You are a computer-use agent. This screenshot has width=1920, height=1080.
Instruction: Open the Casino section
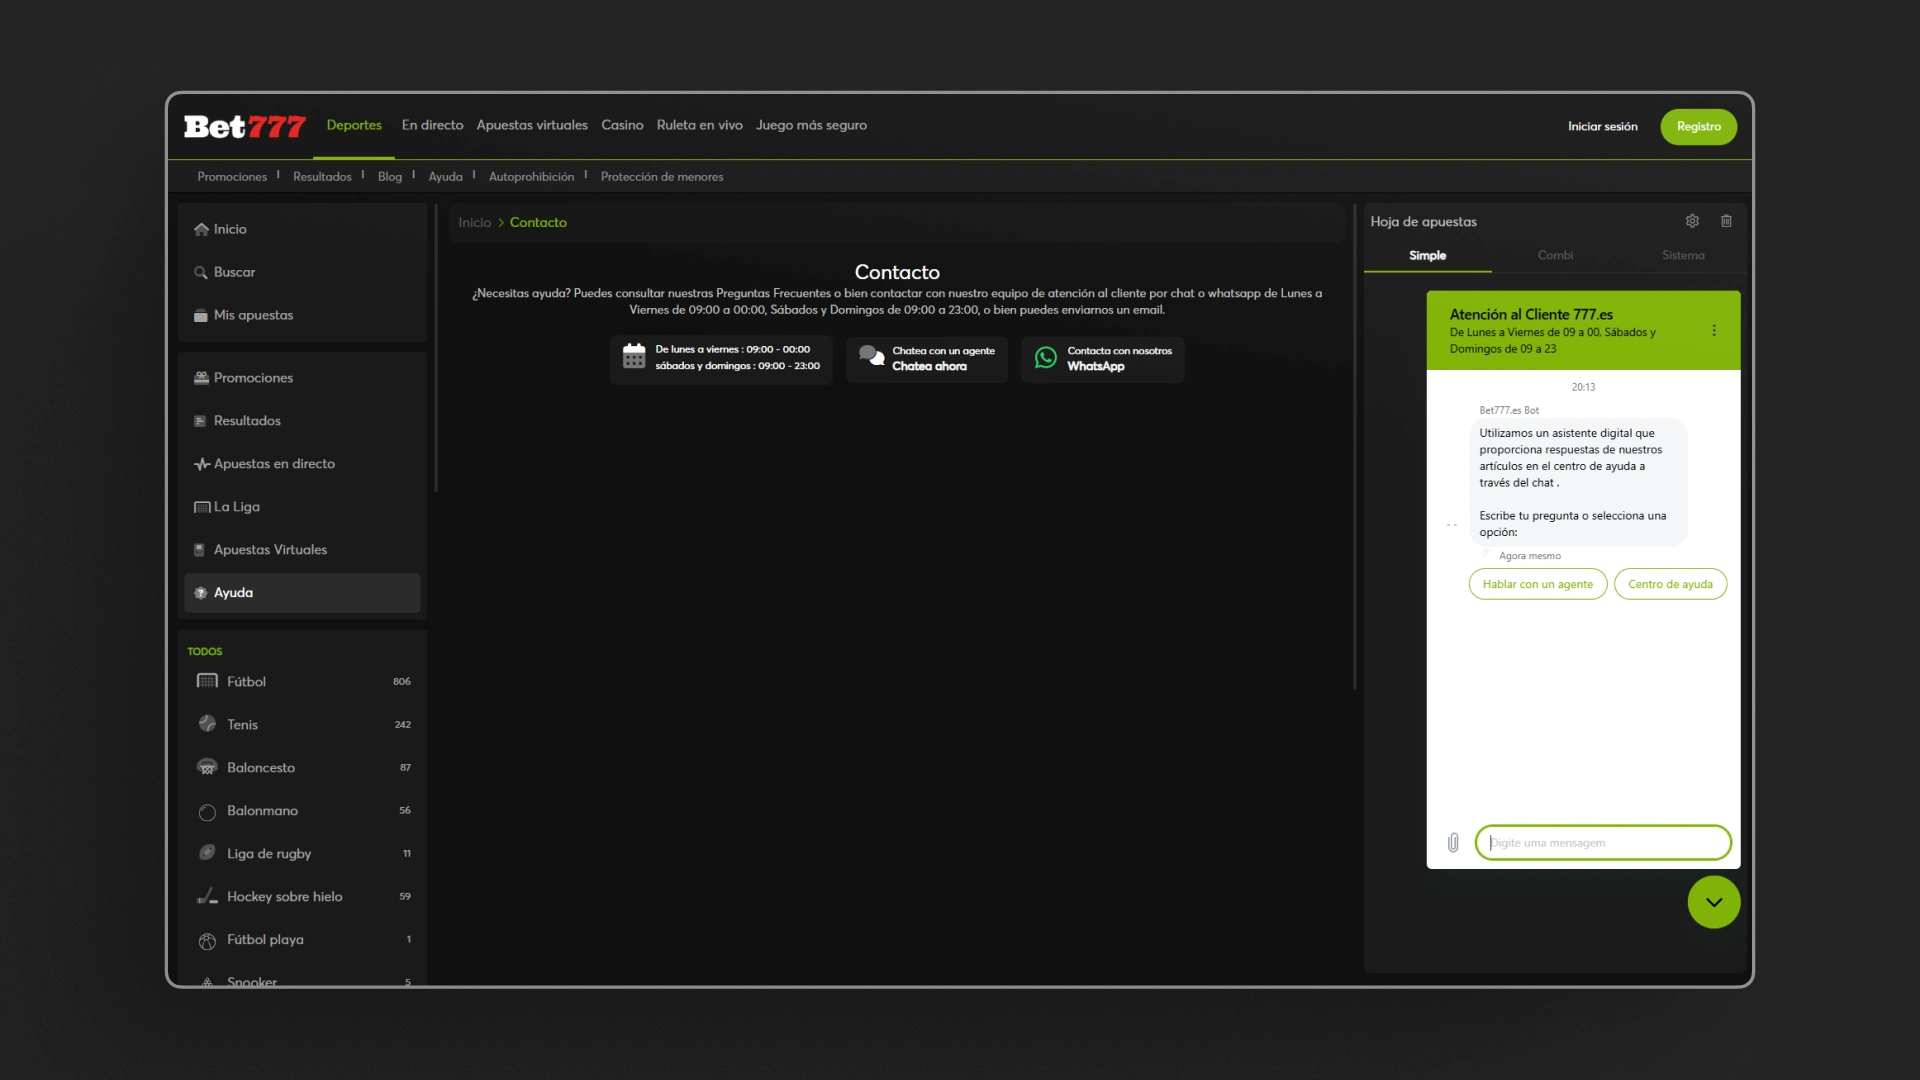[x=622, y=126]
